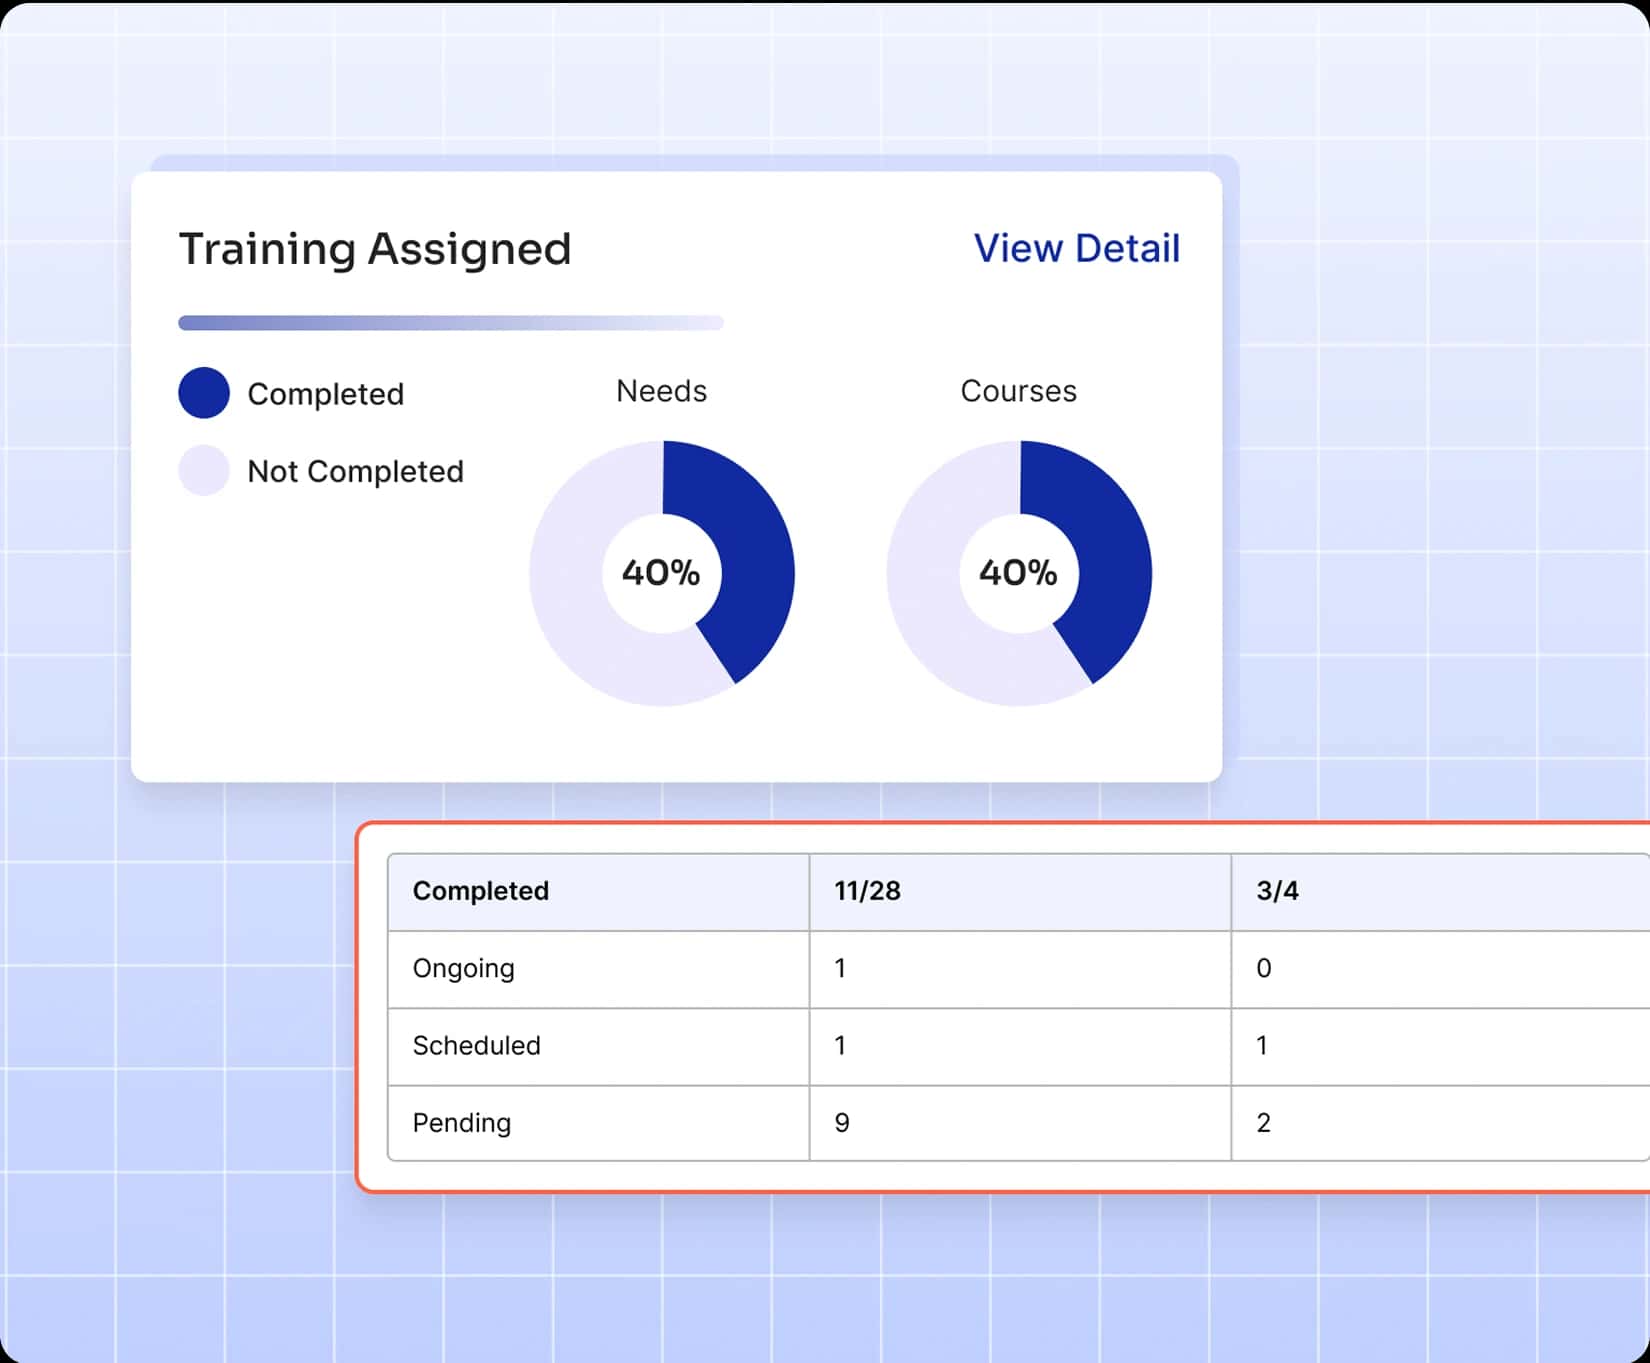Open the View Detail link

1076,248
